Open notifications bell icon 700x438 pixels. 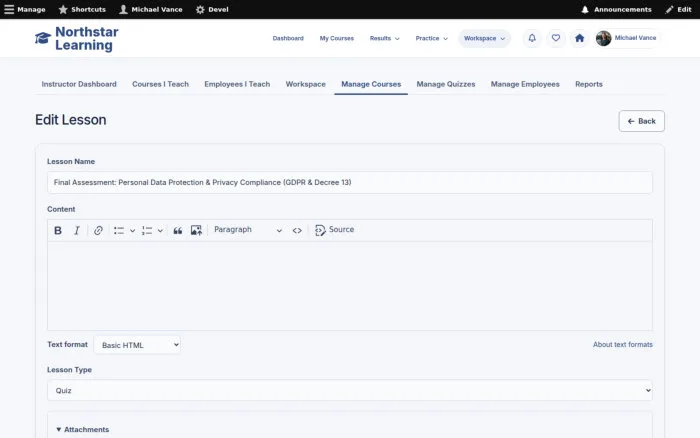532,38
